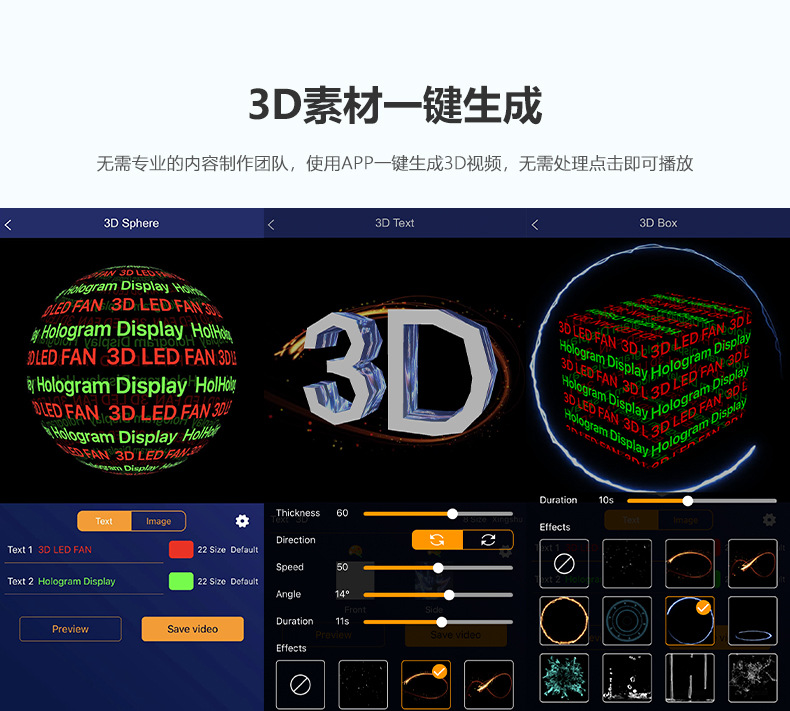The image size is (790, 711).
Task: Select the orange swirl ring effect in 3D Box
Action: click(690, 563)
